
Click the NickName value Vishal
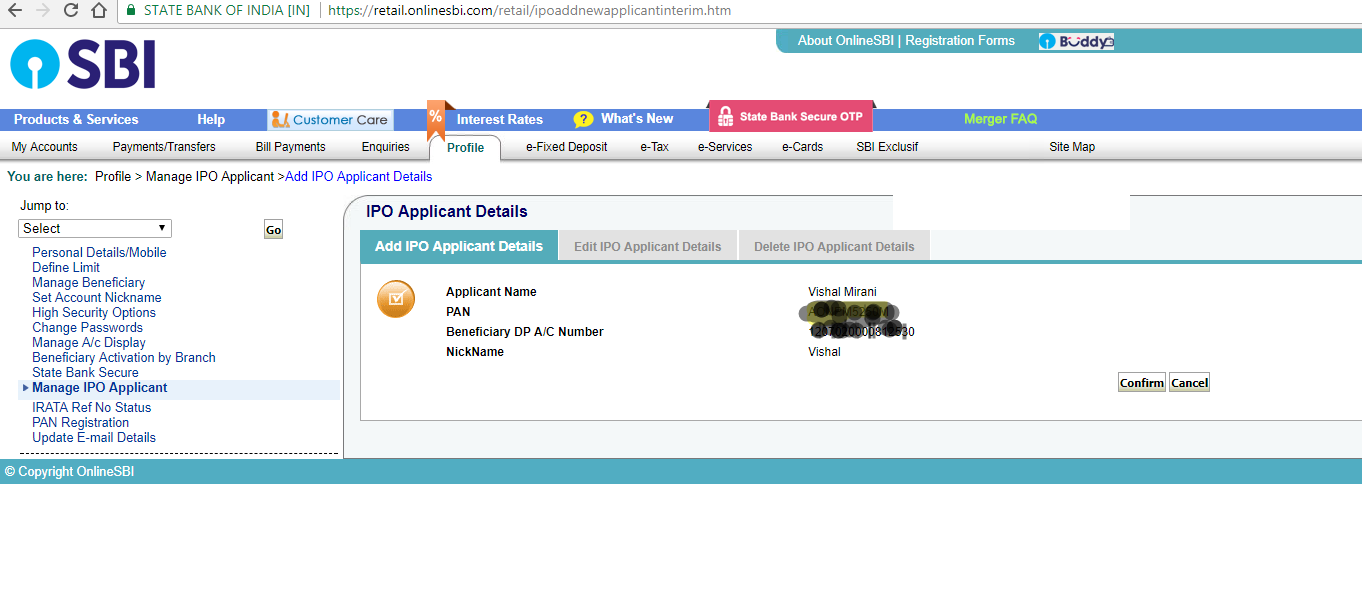[x=824, y=352]
